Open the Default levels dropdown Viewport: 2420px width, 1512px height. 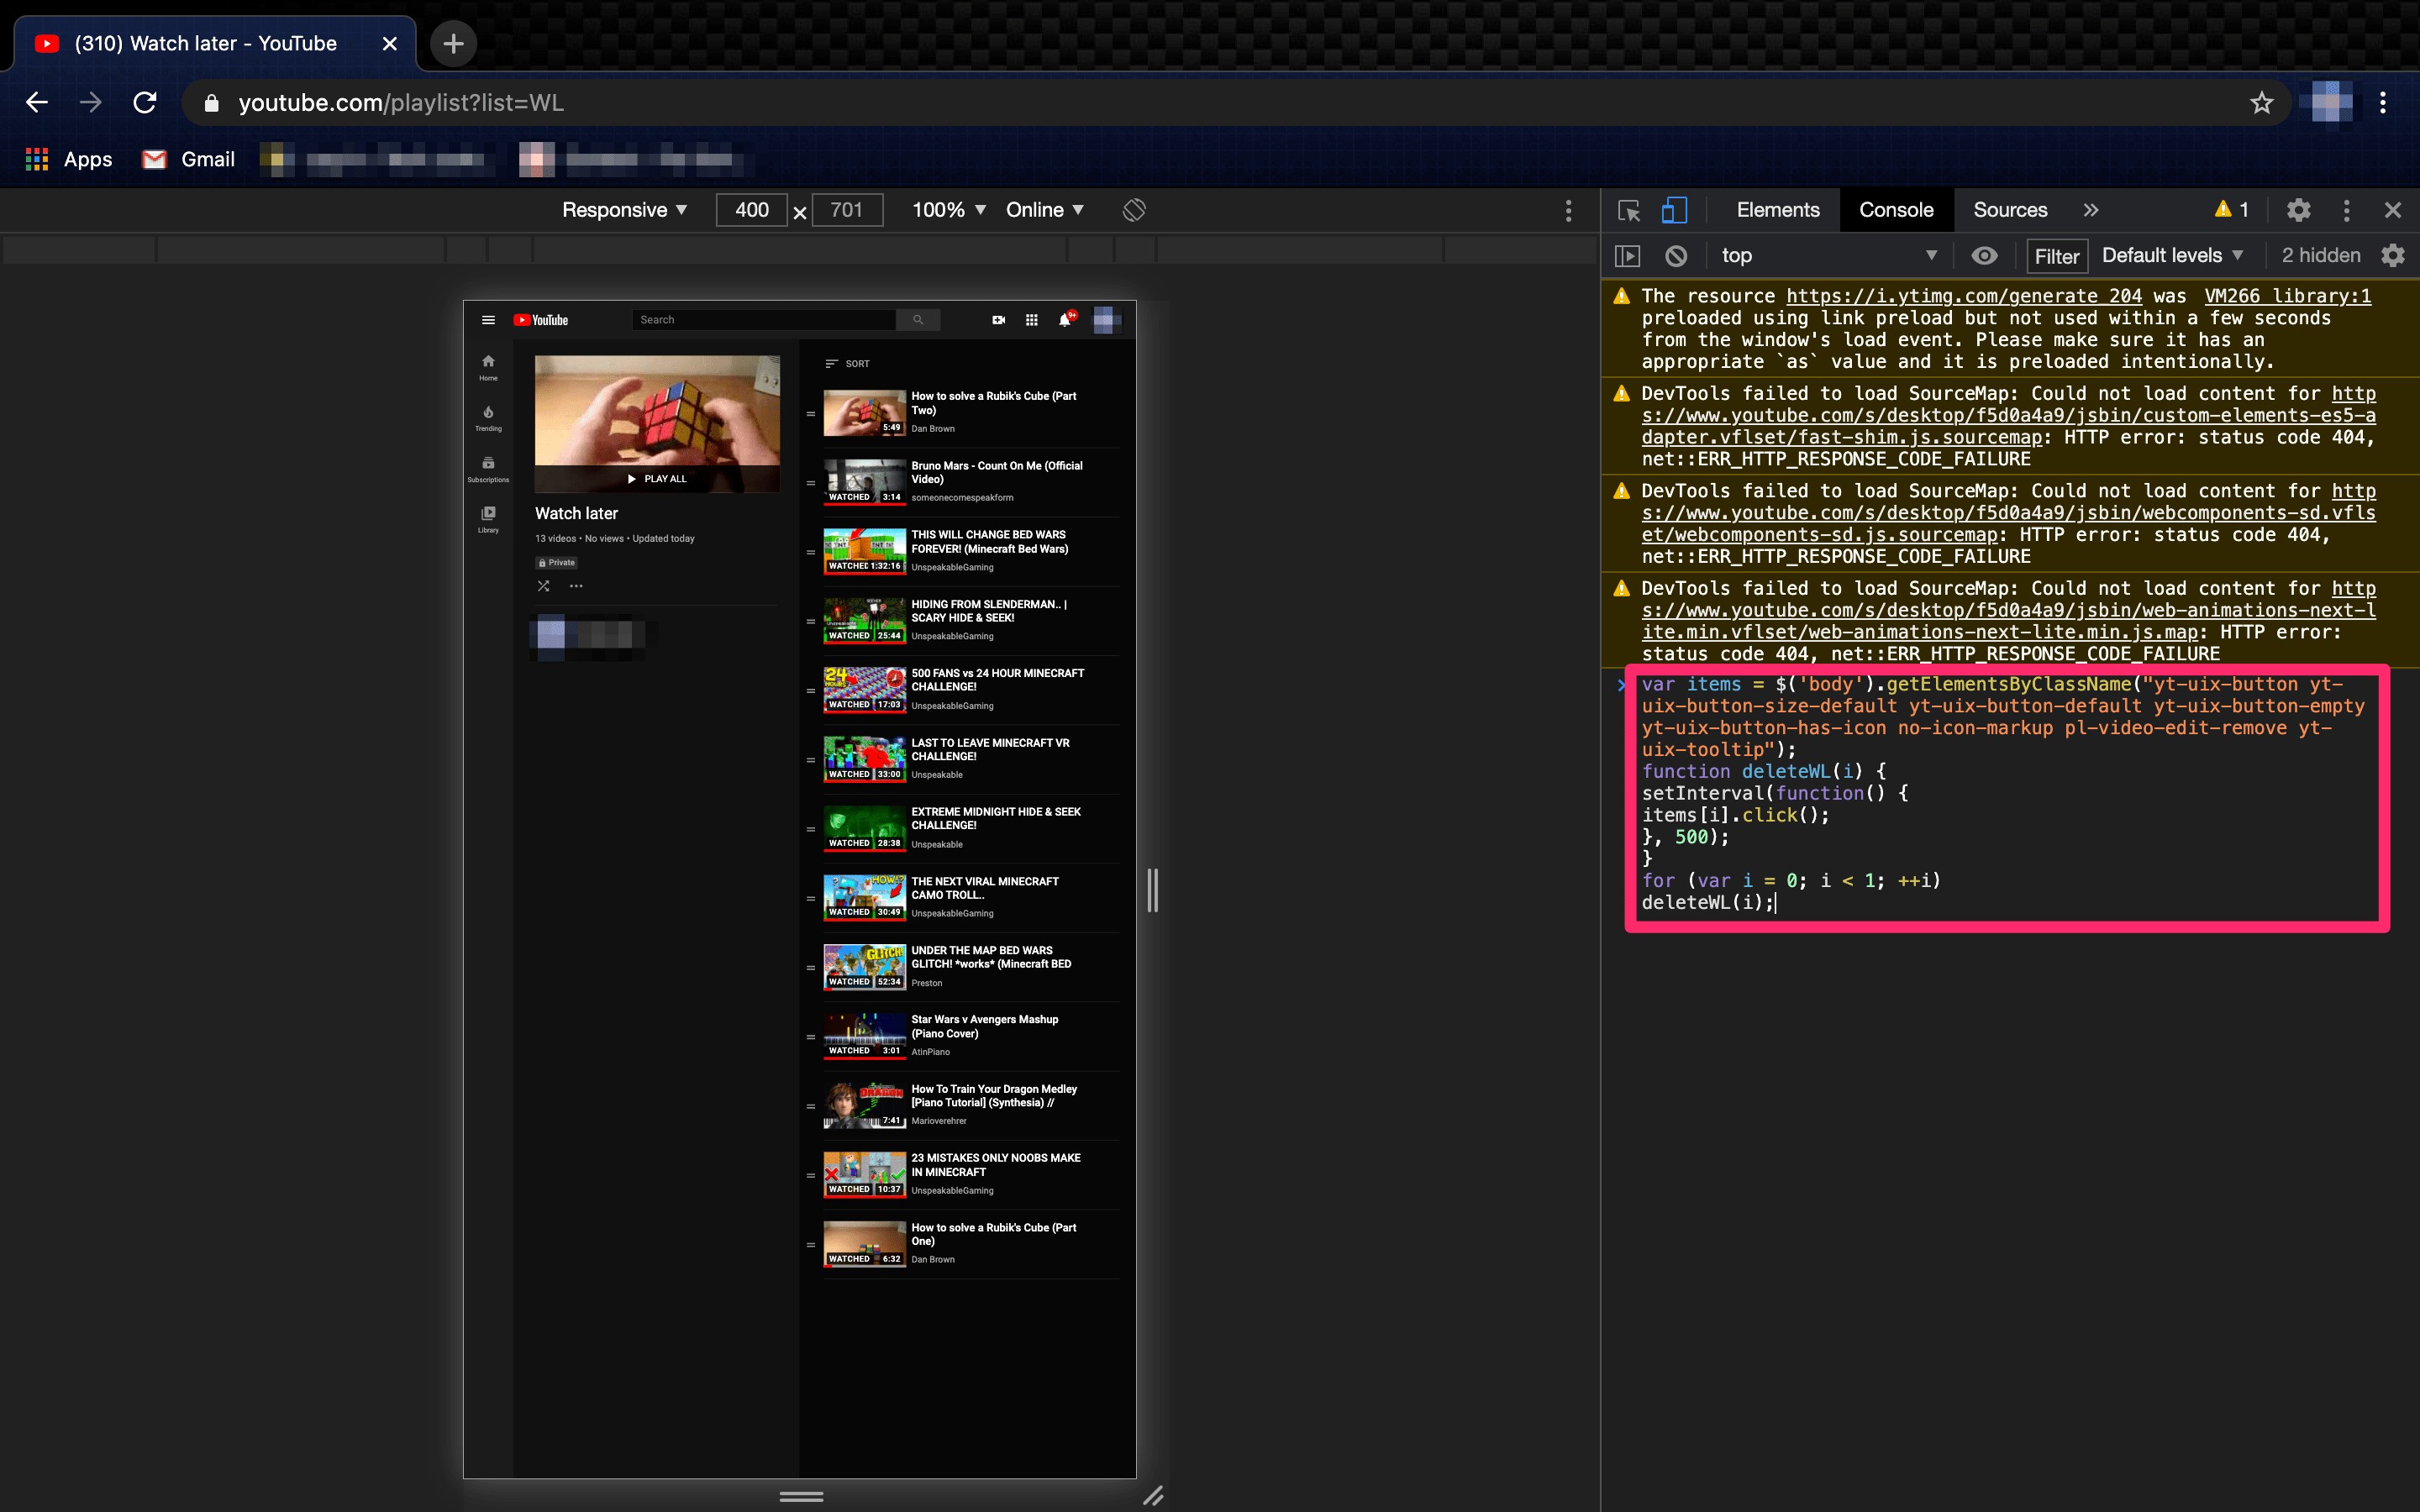(2172, 256)
